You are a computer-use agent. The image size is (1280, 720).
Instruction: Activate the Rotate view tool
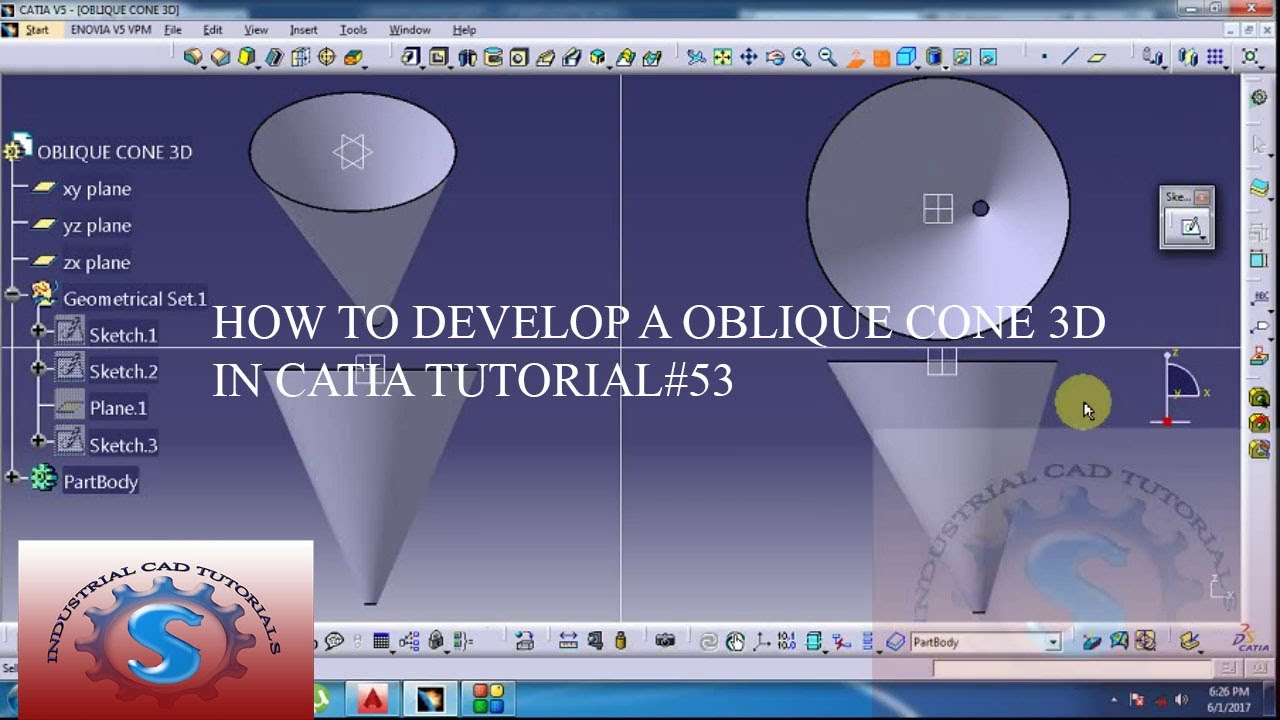775,58
